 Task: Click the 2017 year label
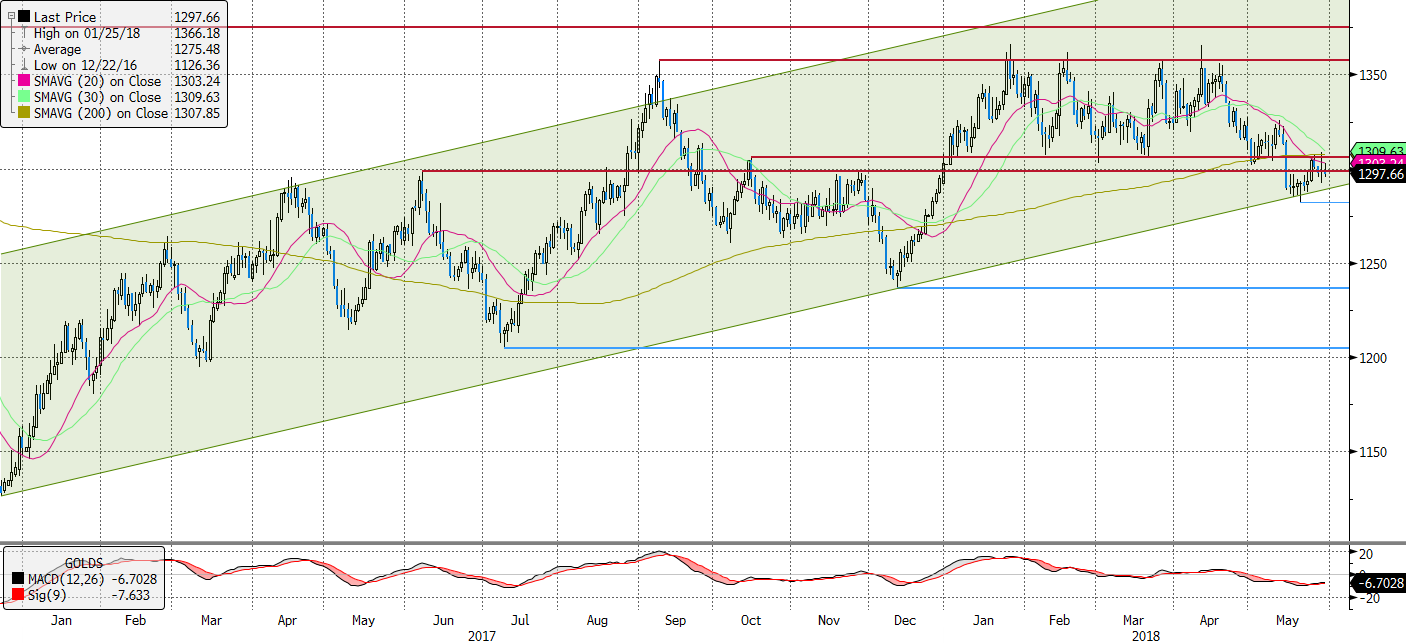[482, 635]
